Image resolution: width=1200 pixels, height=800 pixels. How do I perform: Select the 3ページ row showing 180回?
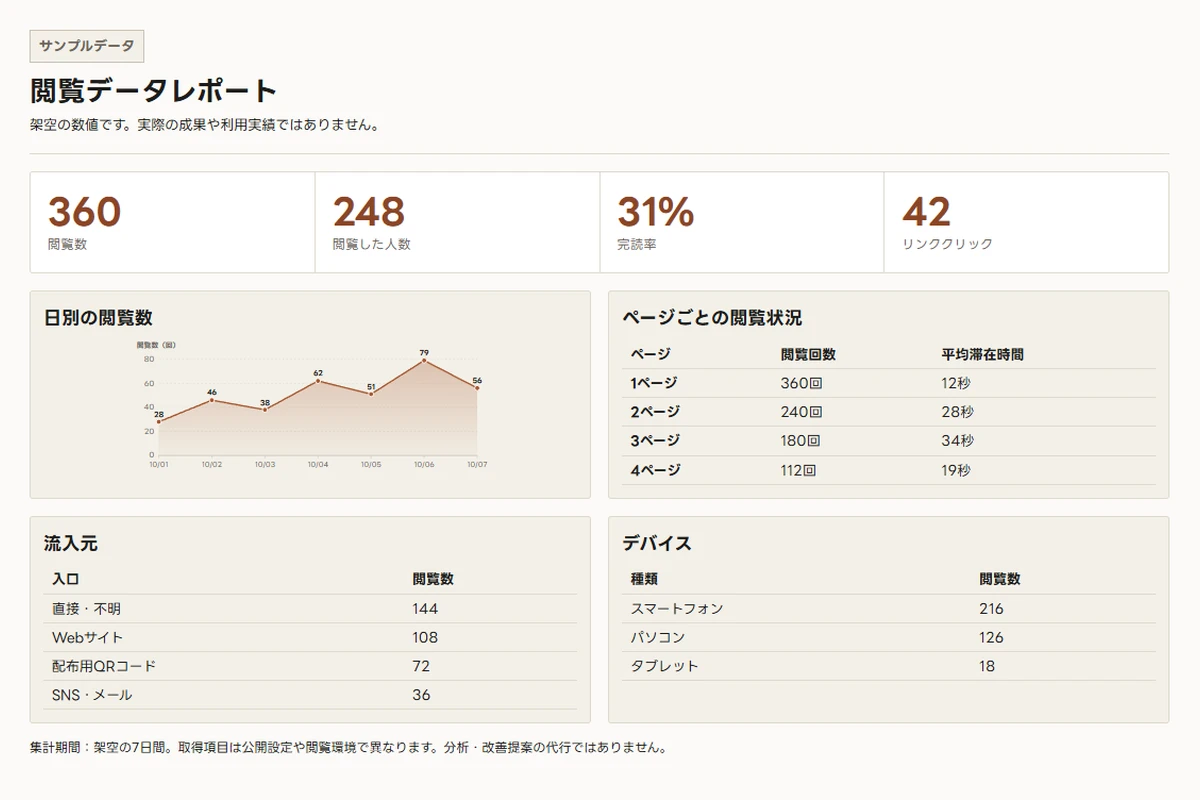click(x=888, y=441)
